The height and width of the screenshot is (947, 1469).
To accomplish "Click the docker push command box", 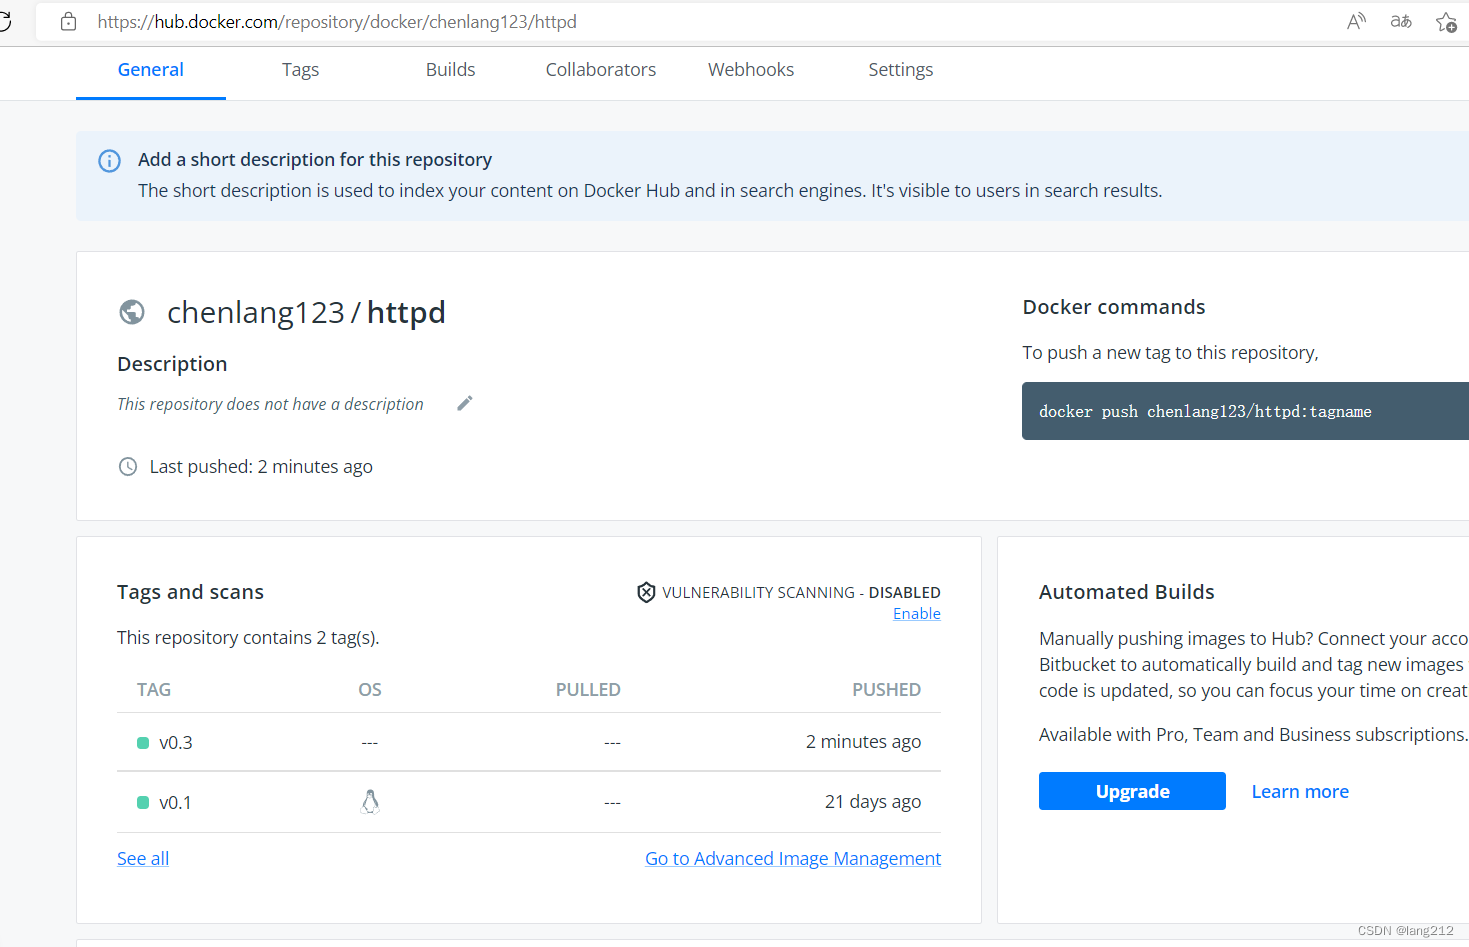I will (x=1245, y=411).
